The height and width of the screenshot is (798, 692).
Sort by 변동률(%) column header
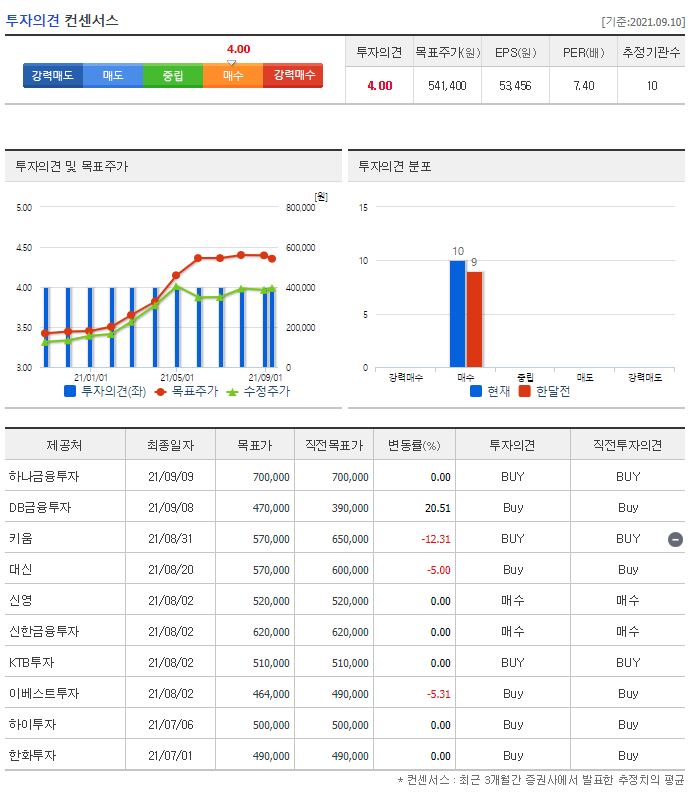click(x=414, y=445)
